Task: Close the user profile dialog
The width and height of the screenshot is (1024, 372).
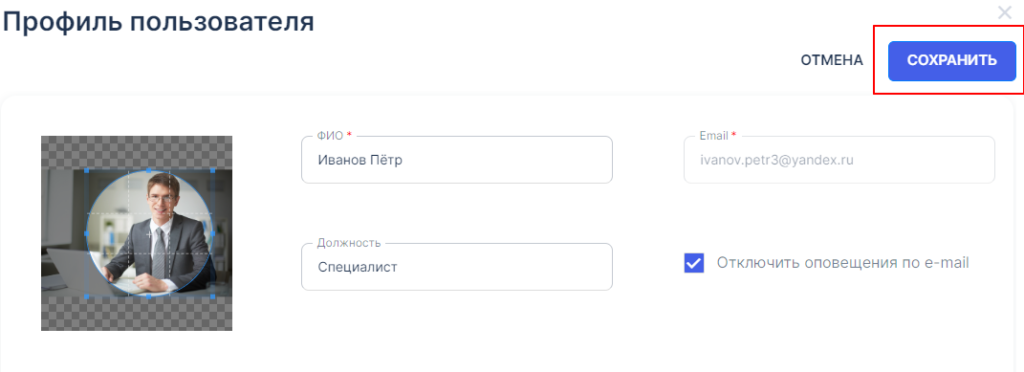Action: coord(1004,12)
